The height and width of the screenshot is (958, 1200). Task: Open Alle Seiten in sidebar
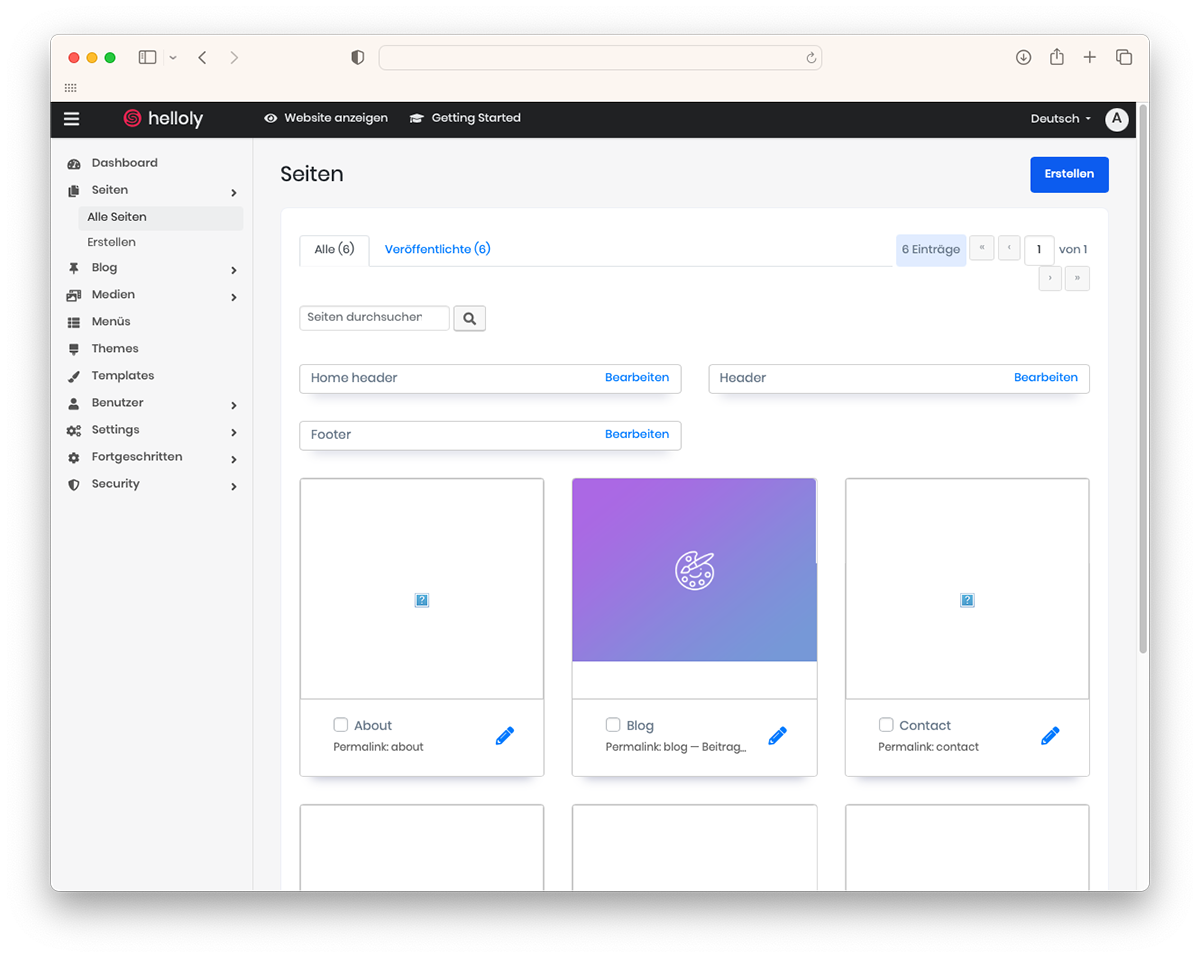tap(160, 218)
